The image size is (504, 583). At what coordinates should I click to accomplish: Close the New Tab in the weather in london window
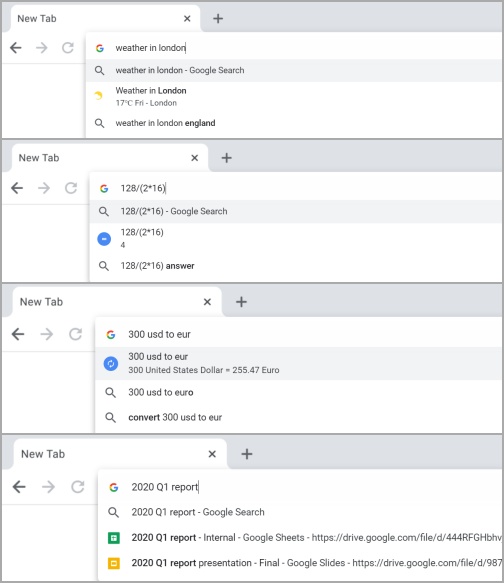click(187, 18)
